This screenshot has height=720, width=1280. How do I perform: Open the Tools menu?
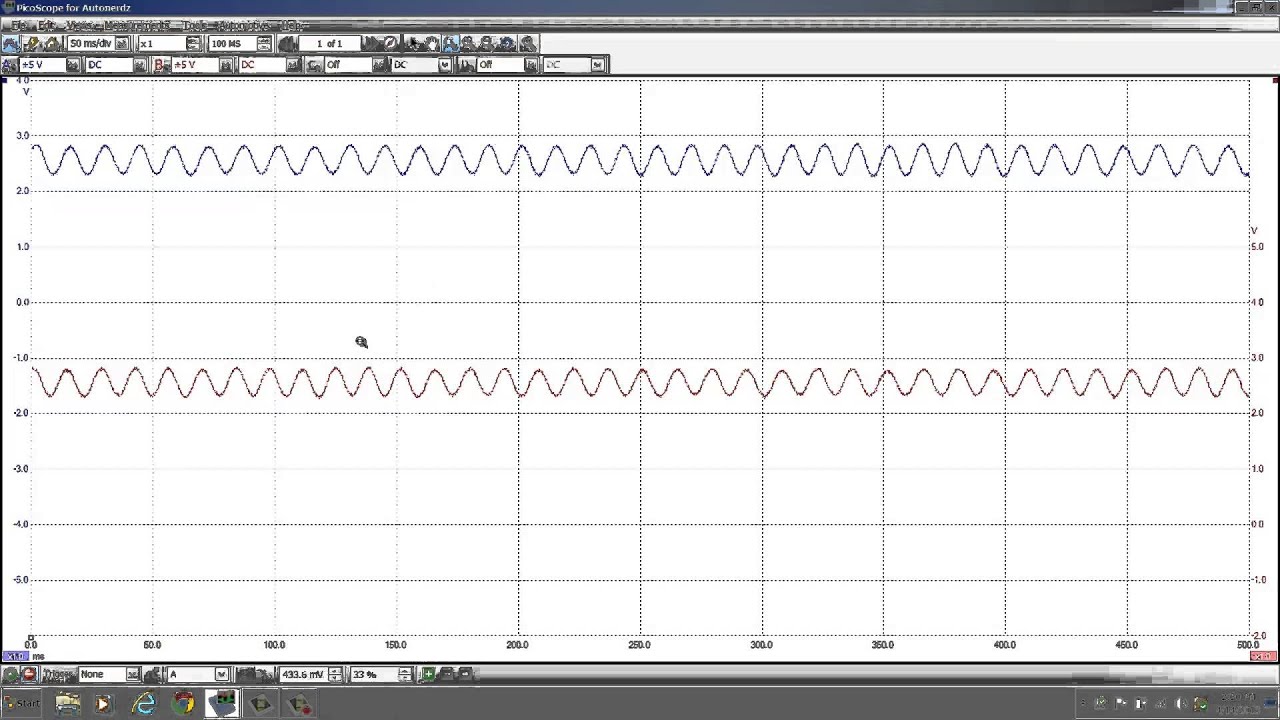tap(193, 25)
